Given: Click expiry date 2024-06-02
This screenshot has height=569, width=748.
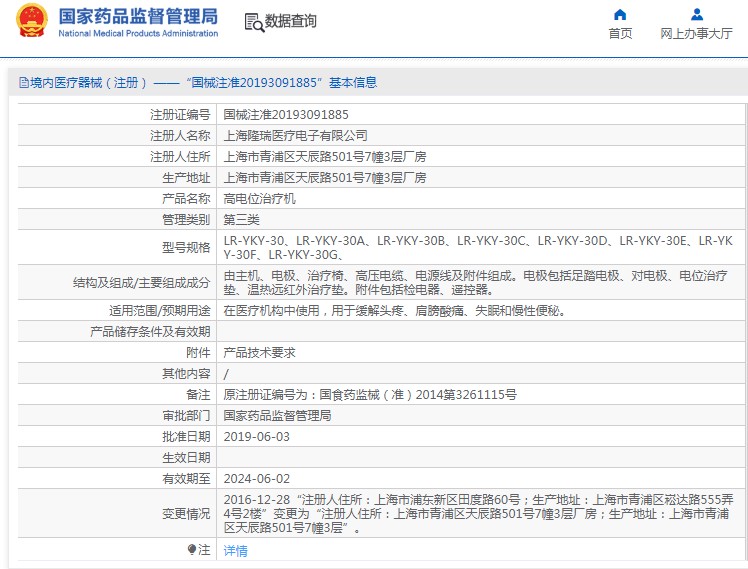Looking at the screenshot, I should pos(256,478).
